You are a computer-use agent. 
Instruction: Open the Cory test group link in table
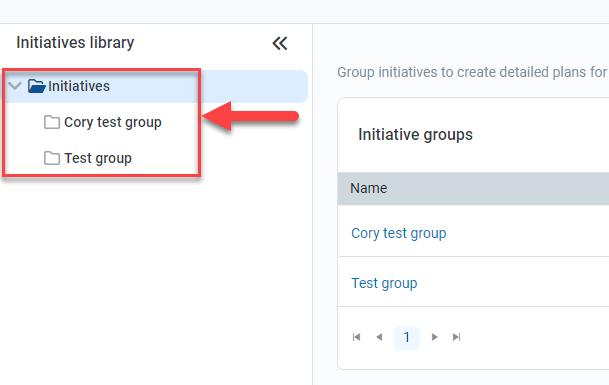point(398,233)
